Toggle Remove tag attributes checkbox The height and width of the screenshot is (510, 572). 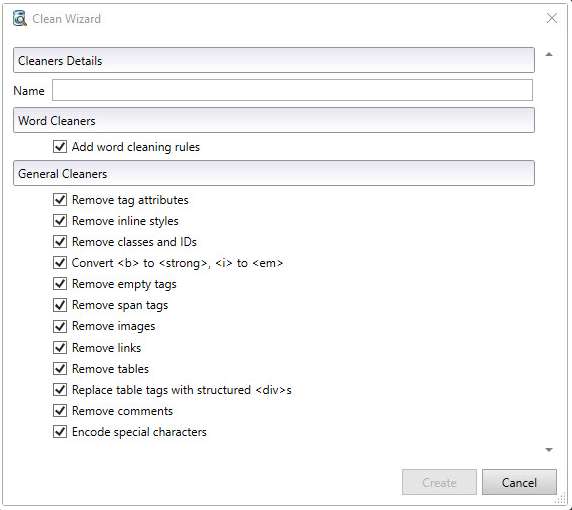point(60,200)
